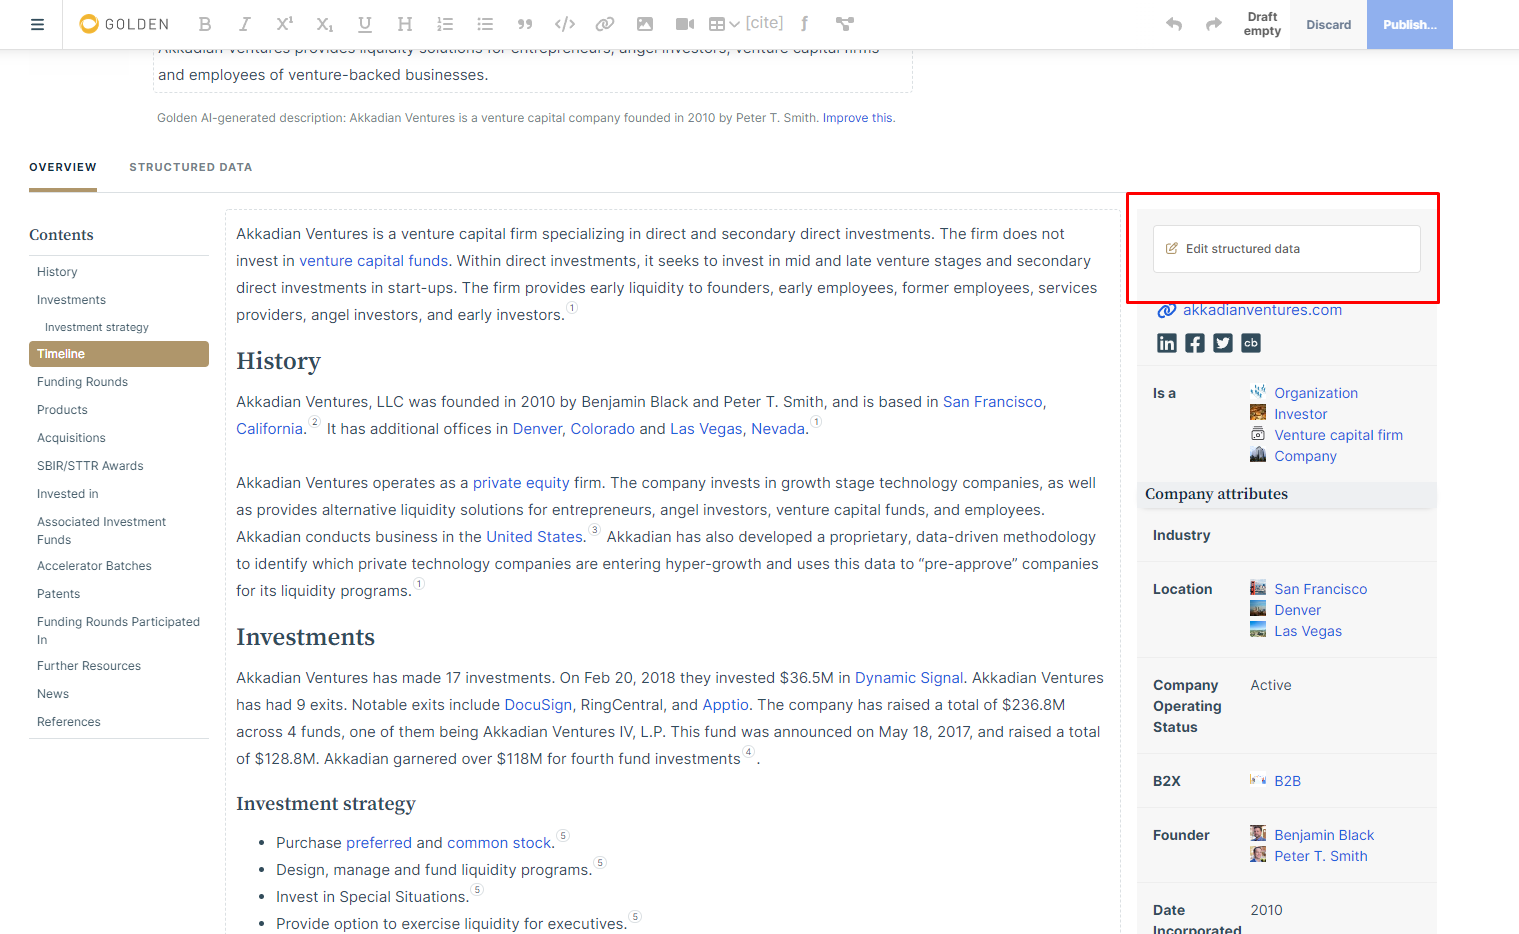This screenshot has width=1519, height=934.
Task: Apply subscript formatting
Action: (325, 24)
